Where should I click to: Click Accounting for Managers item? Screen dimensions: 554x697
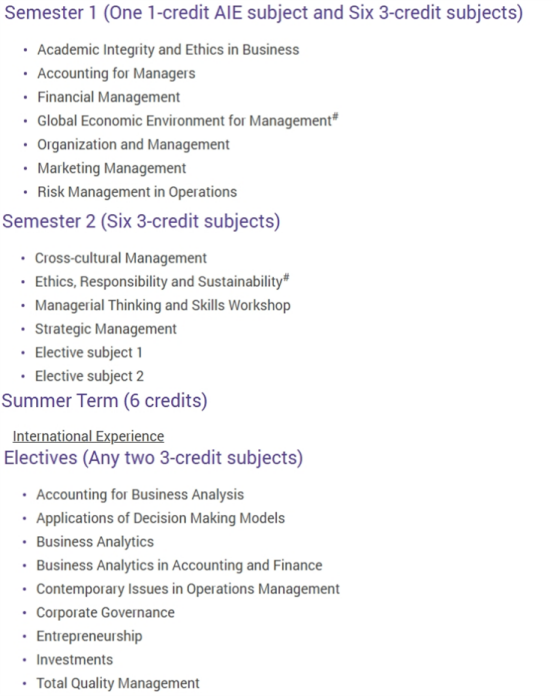coord(116,73)
